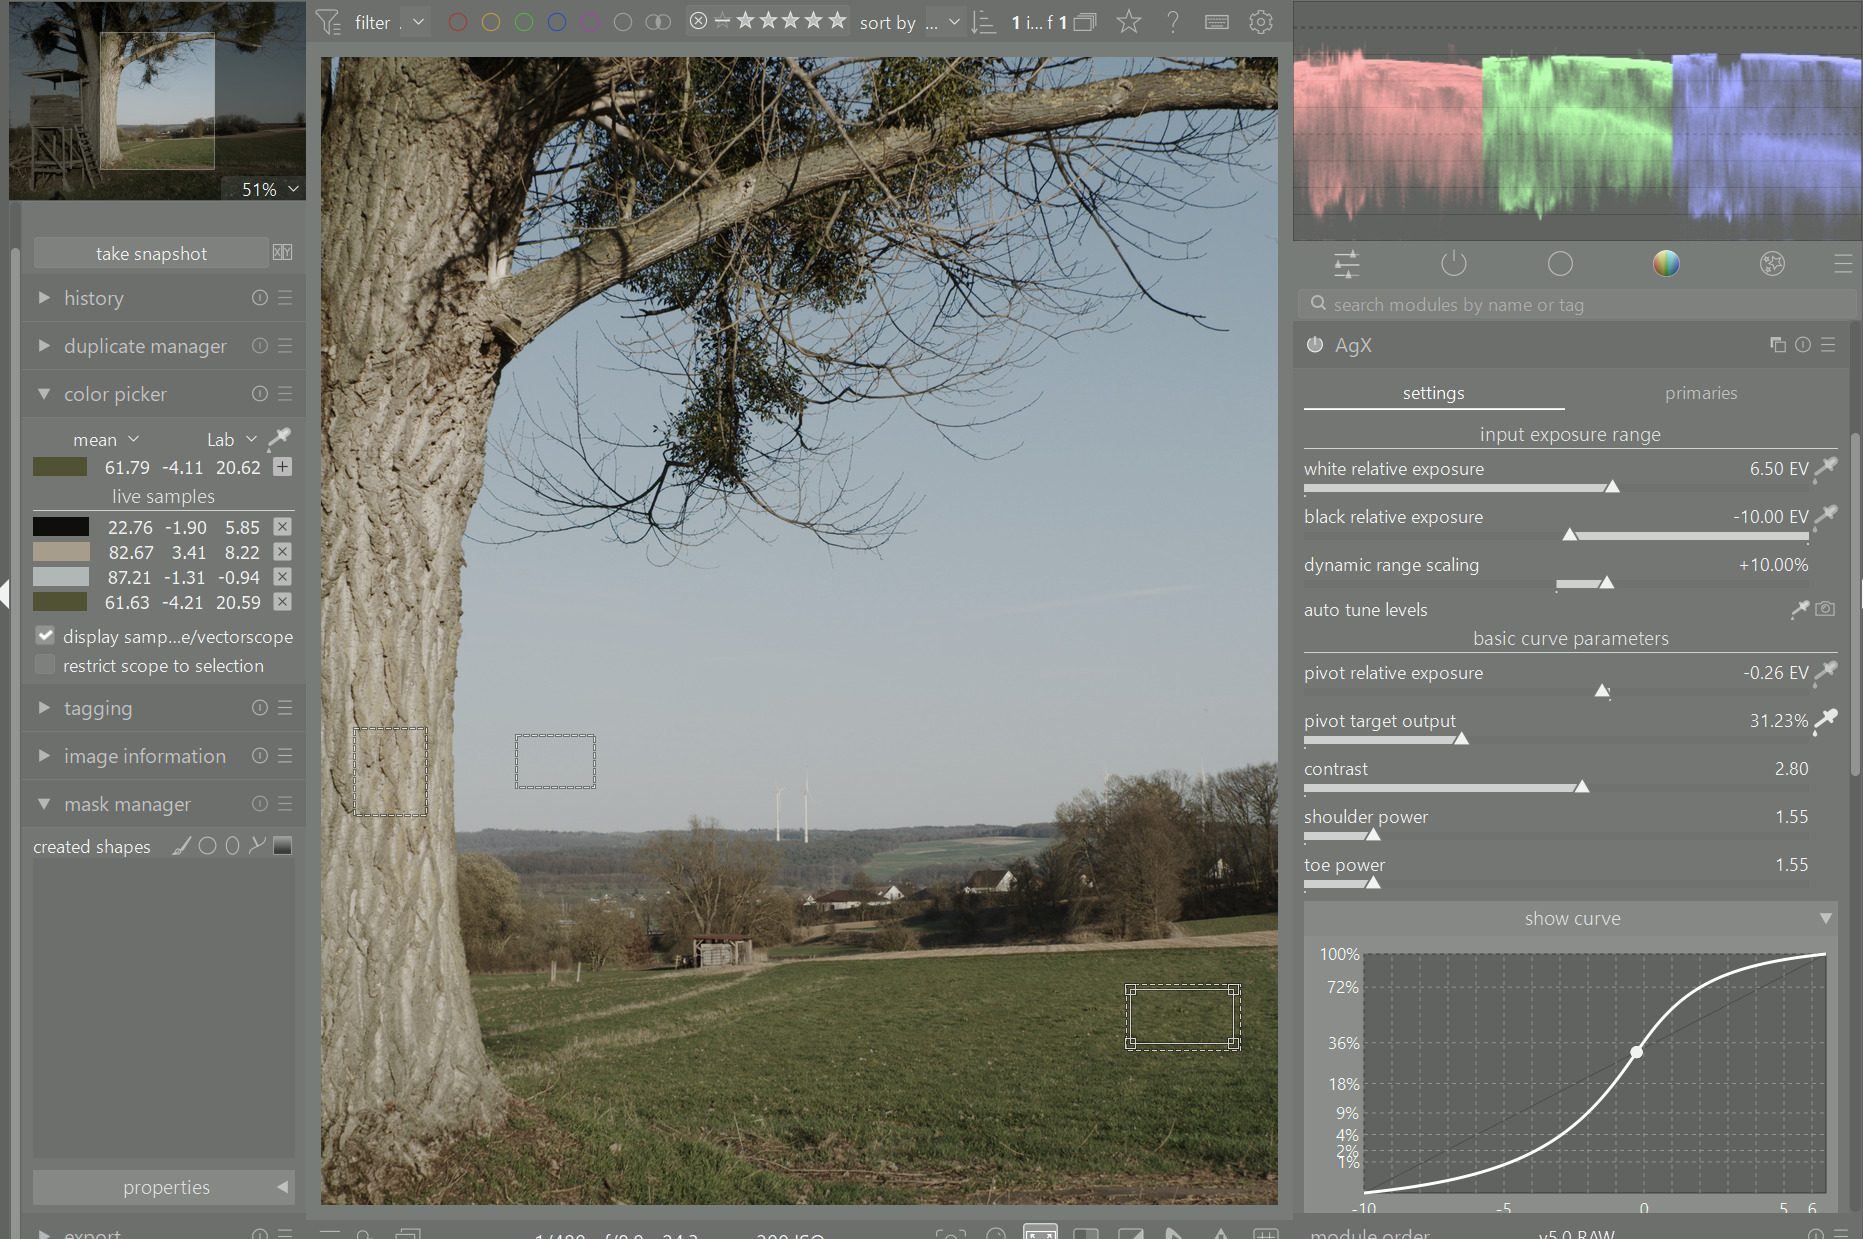The image size is (1863, 1239).
Task: Show the quick access panel tab
Action: 1347,264
